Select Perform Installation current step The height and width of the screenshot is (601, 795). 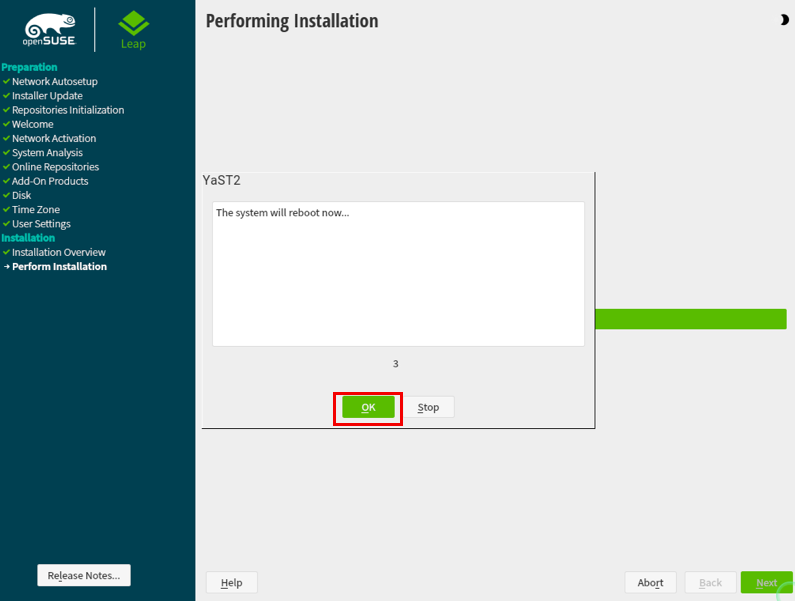click(59, 266)
